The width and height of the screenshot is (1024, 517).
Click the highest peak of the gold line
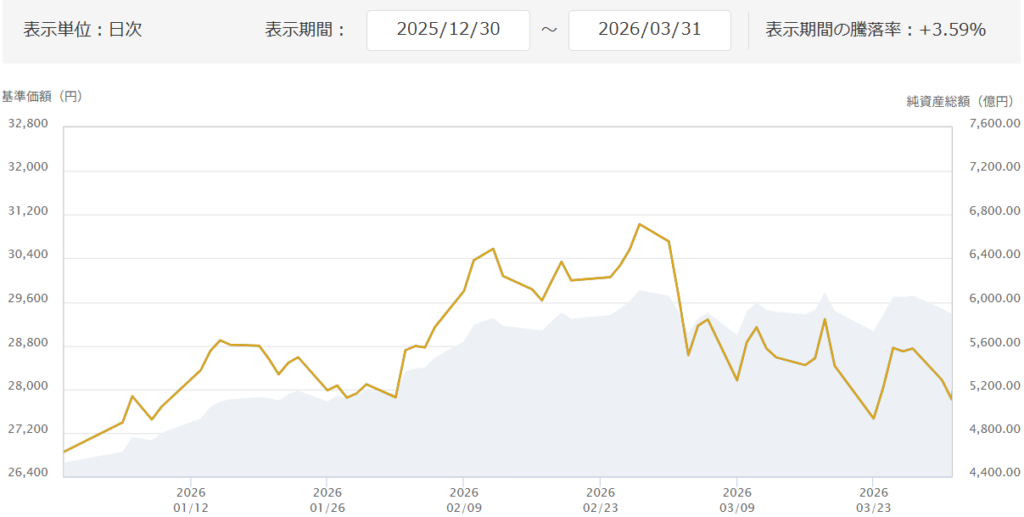click(x=640, y=224)
